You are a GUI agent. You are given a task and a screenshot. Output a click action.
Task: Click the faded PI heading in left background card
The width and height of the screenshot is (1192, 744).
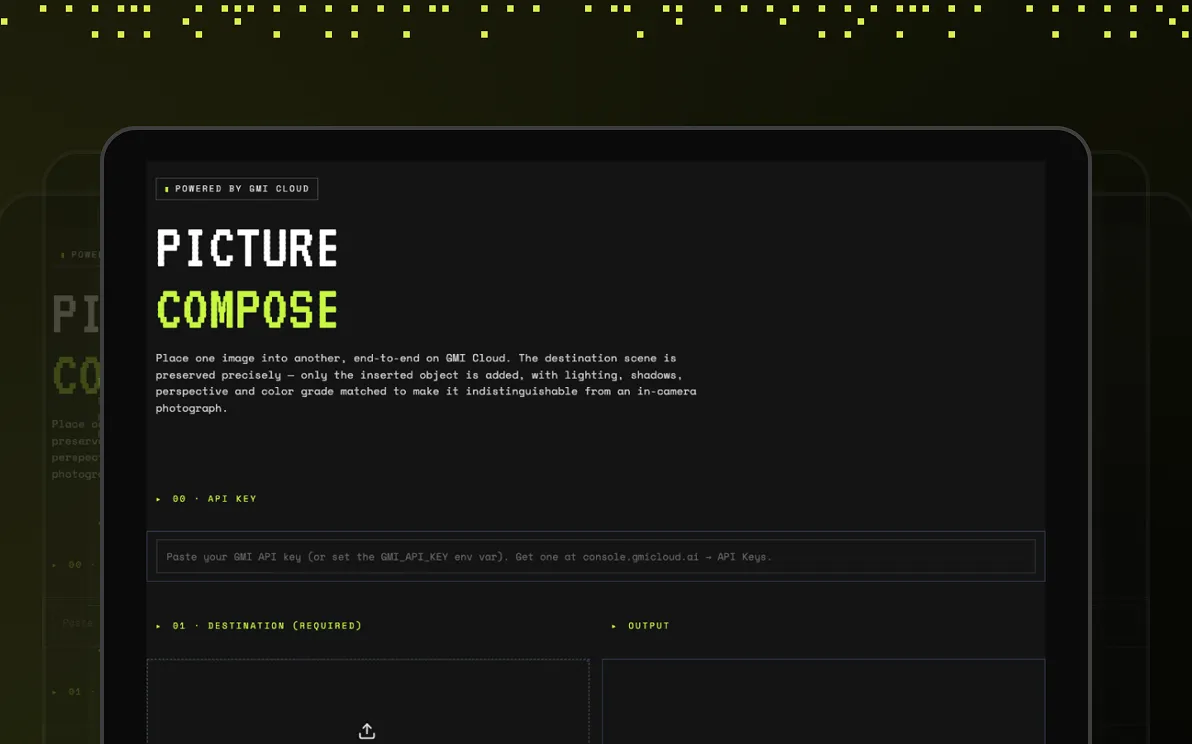click(75, 315)
